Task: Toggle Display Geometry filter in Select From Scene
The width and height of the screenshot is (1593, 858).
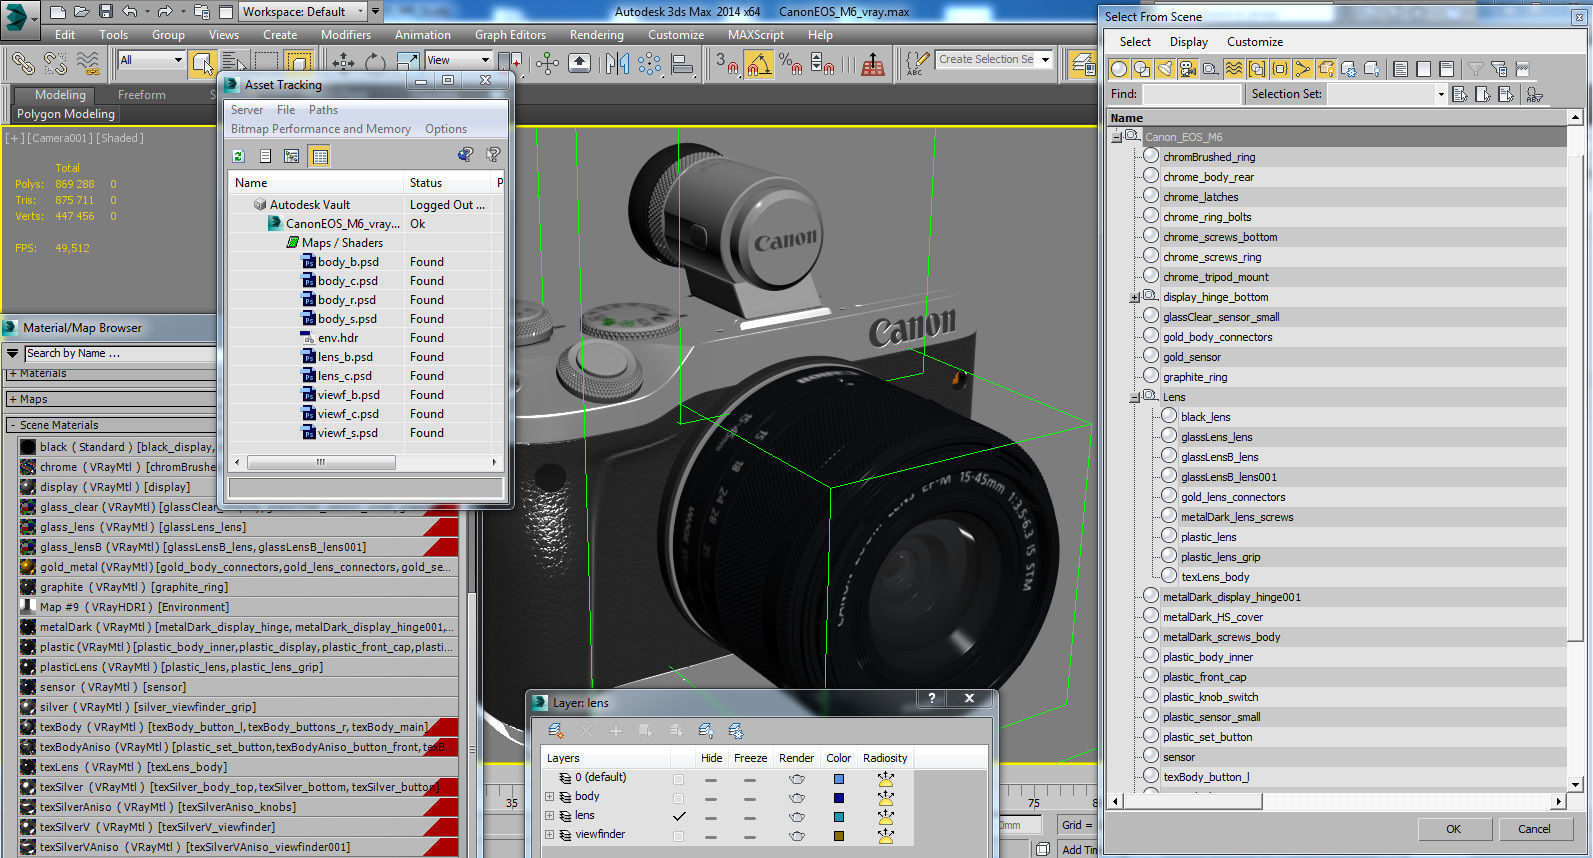Action: coord(1119,69)
